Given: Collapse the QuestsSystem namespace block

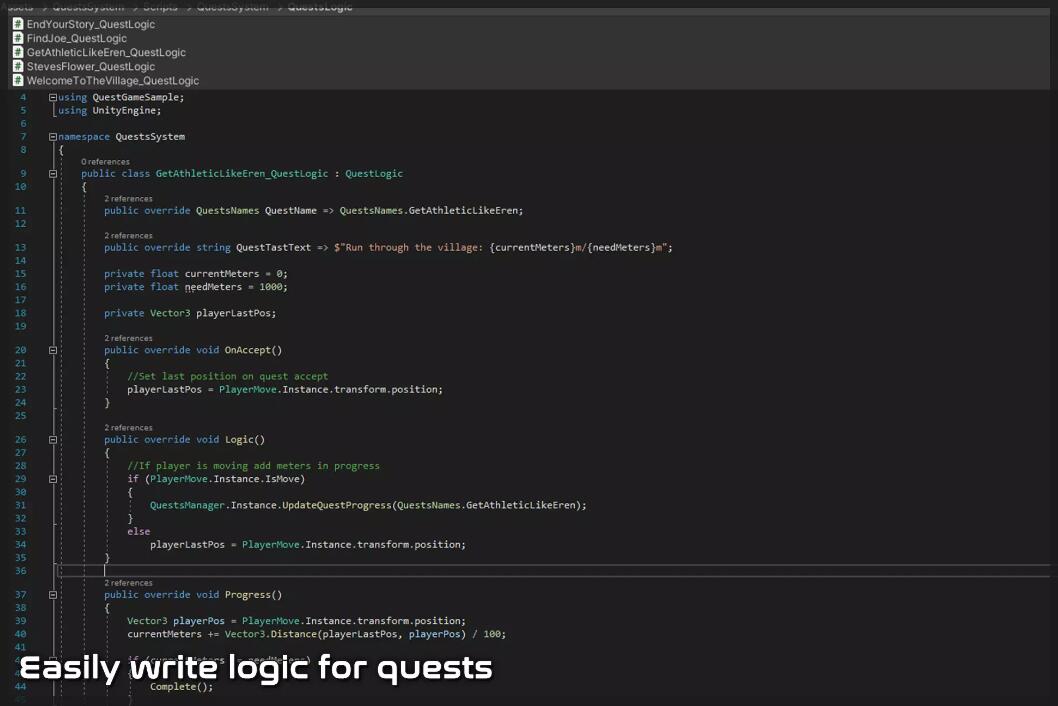Looking at the screenshot, I should [53, 137].
